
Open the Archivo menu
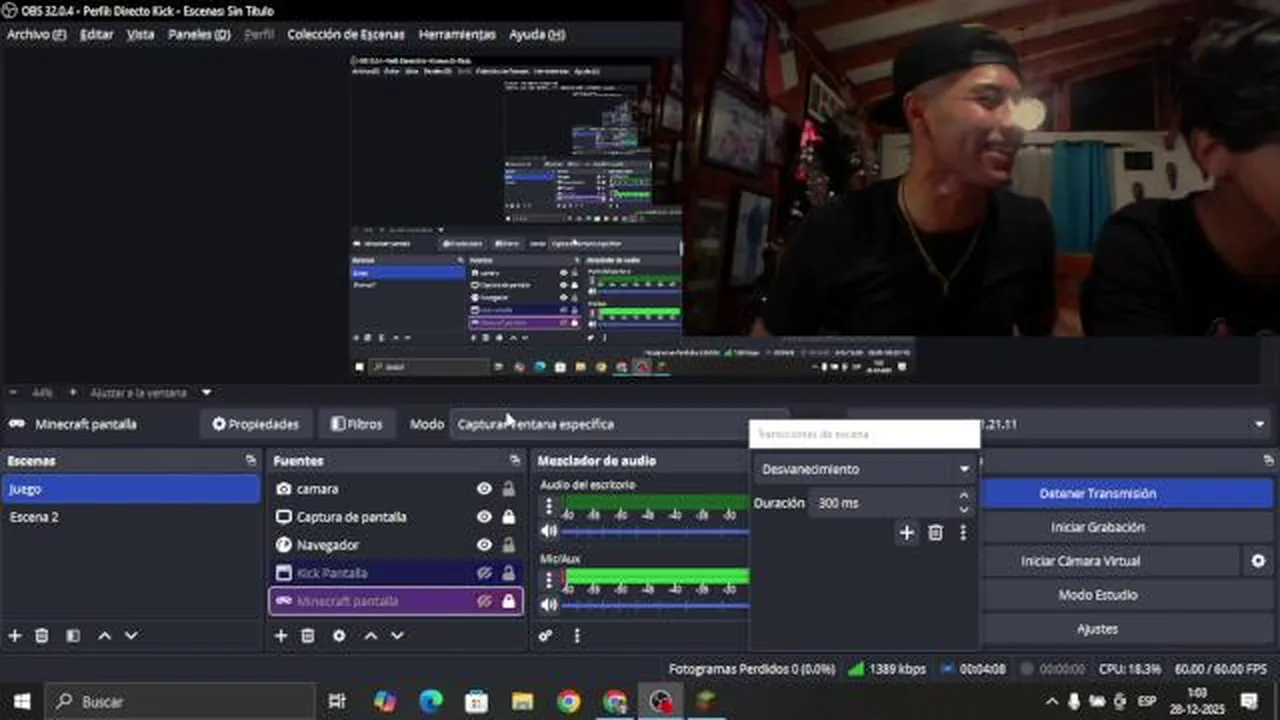pos(36,34)
